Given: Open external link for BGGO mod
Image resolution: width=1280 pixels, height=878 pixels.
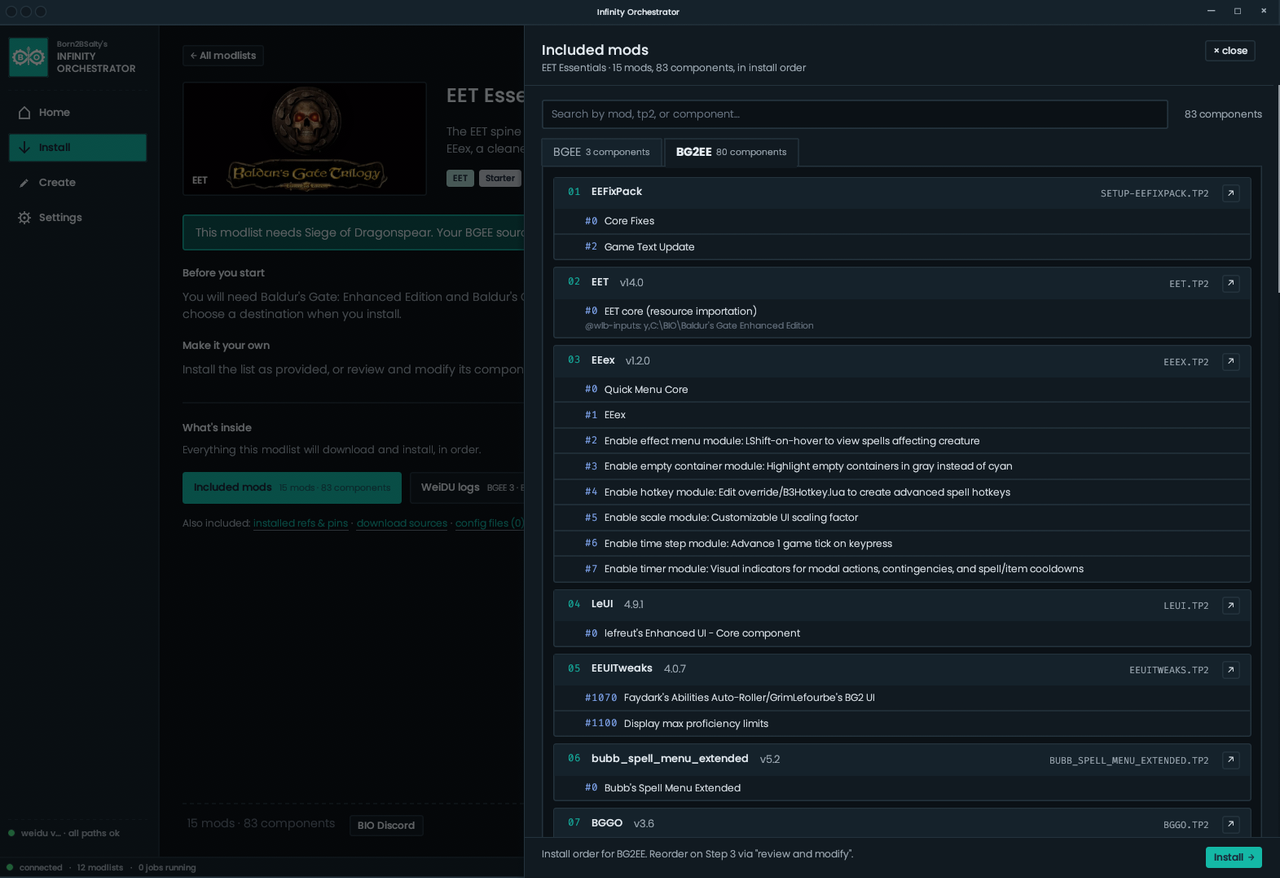Looking at the screenshot, I should tap(1231, 824).
